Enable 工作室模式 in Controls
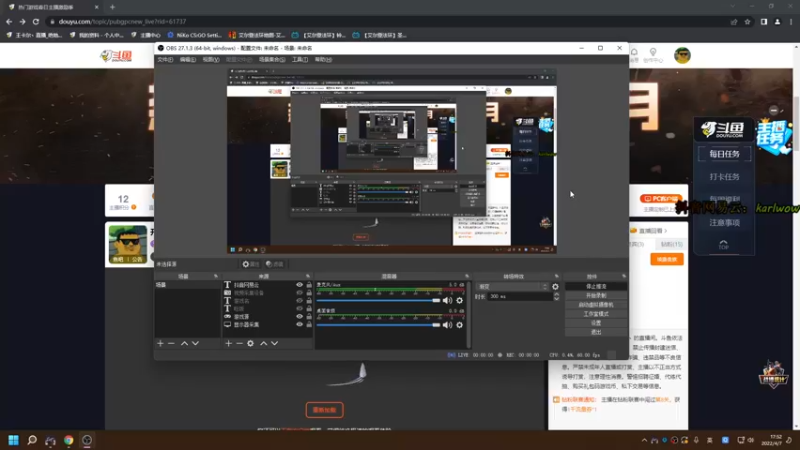This screenshot has height=450, width=800. [x=596, y=314]
